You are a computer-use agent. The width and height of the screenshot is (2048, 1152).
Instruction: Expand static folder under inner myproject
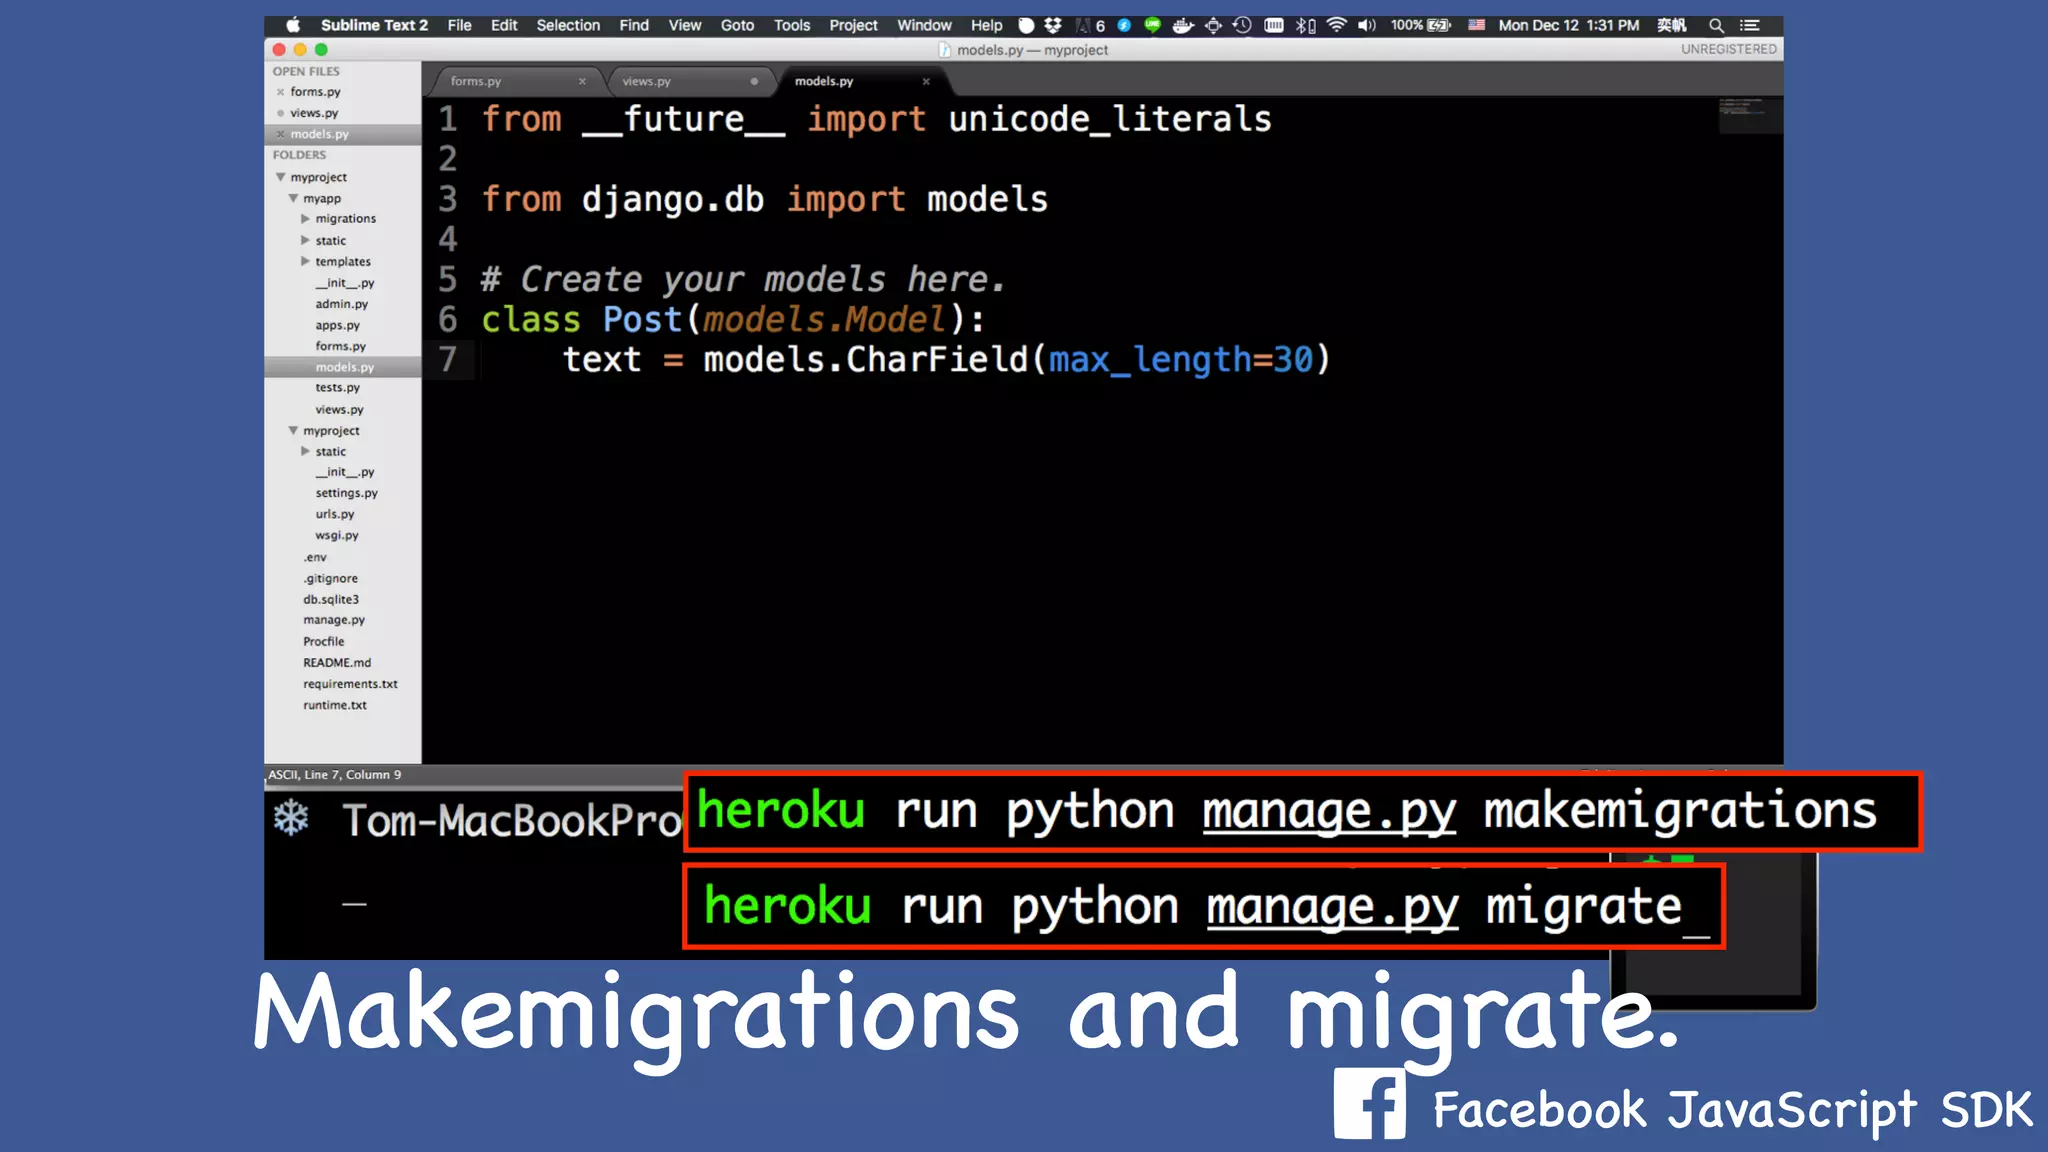point(305,451)
